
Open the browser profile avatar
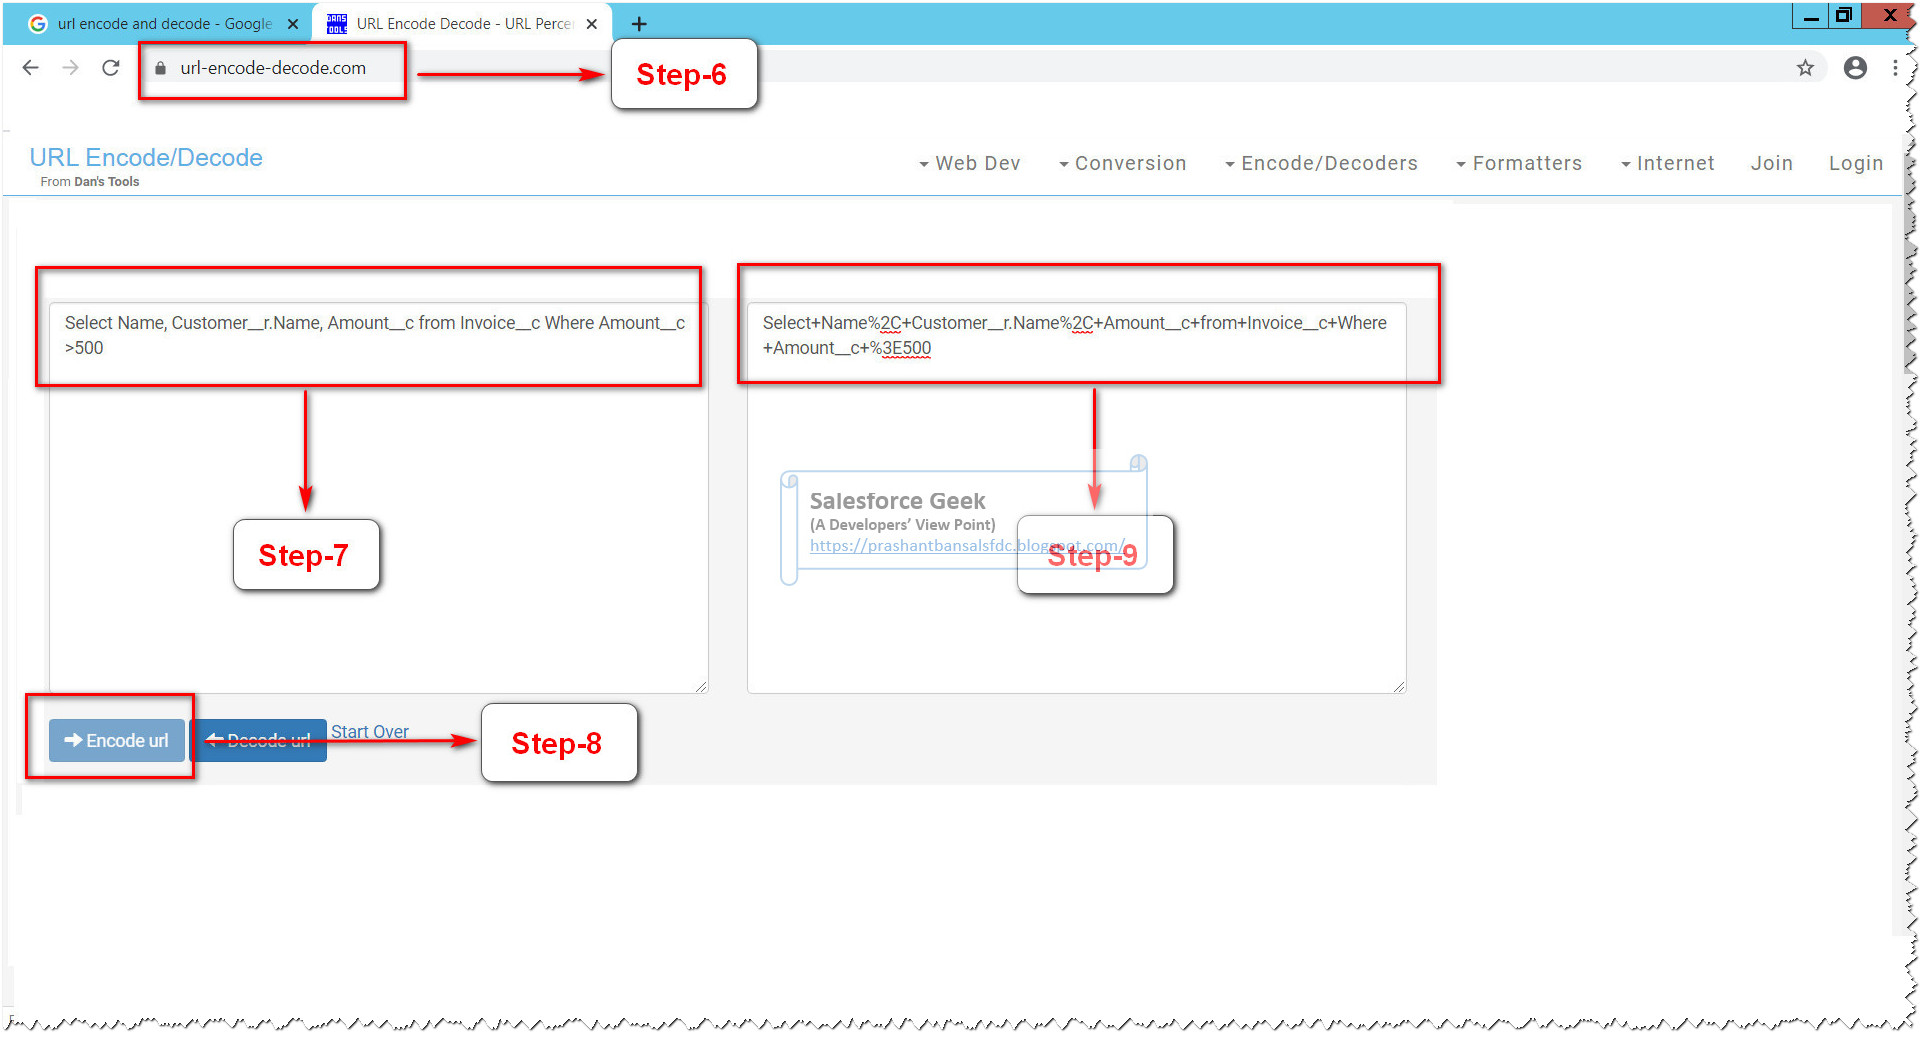tap(1855, 67)
